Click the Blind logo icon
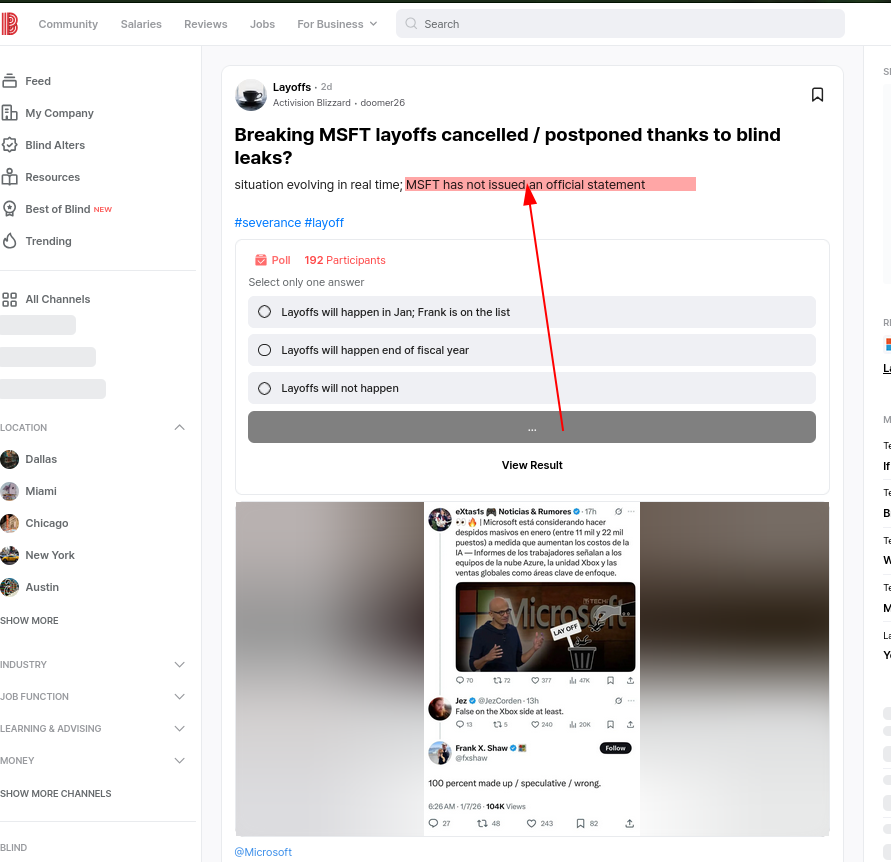 tap(9, 24)
